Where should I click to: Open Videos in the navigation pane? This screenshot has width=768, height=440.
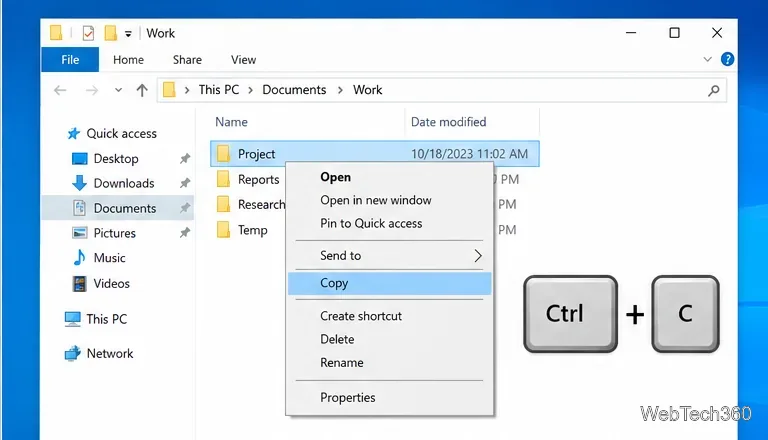(x=112, y=284)
